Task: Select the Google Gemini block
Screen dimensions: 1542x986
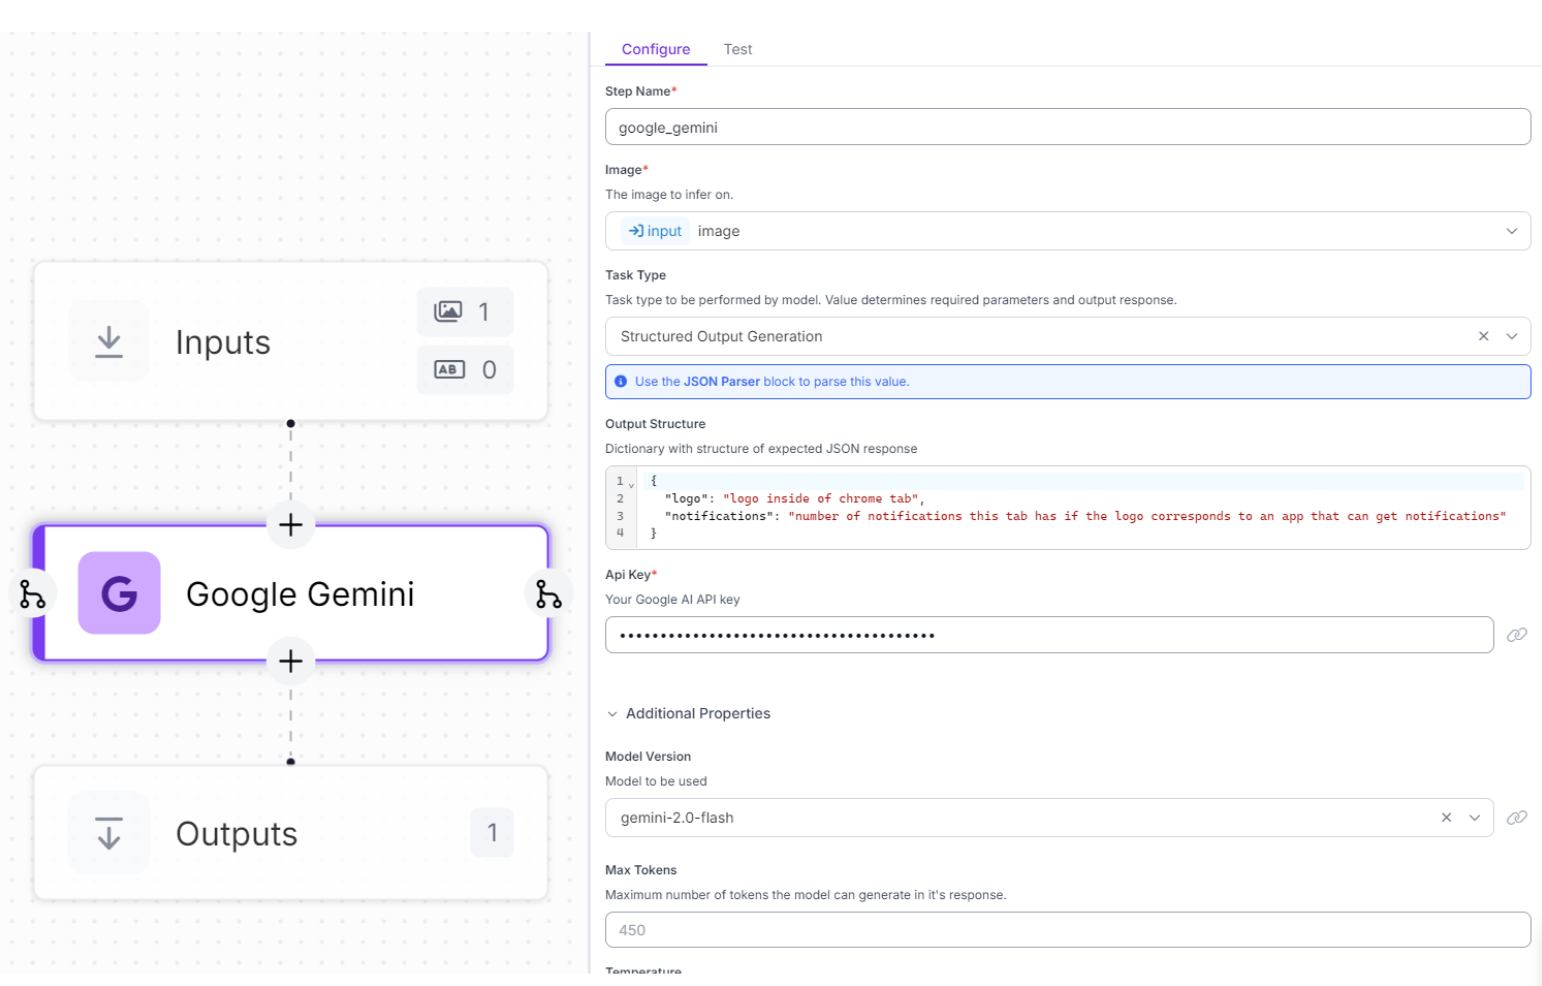Action: [x=291, y=594]
